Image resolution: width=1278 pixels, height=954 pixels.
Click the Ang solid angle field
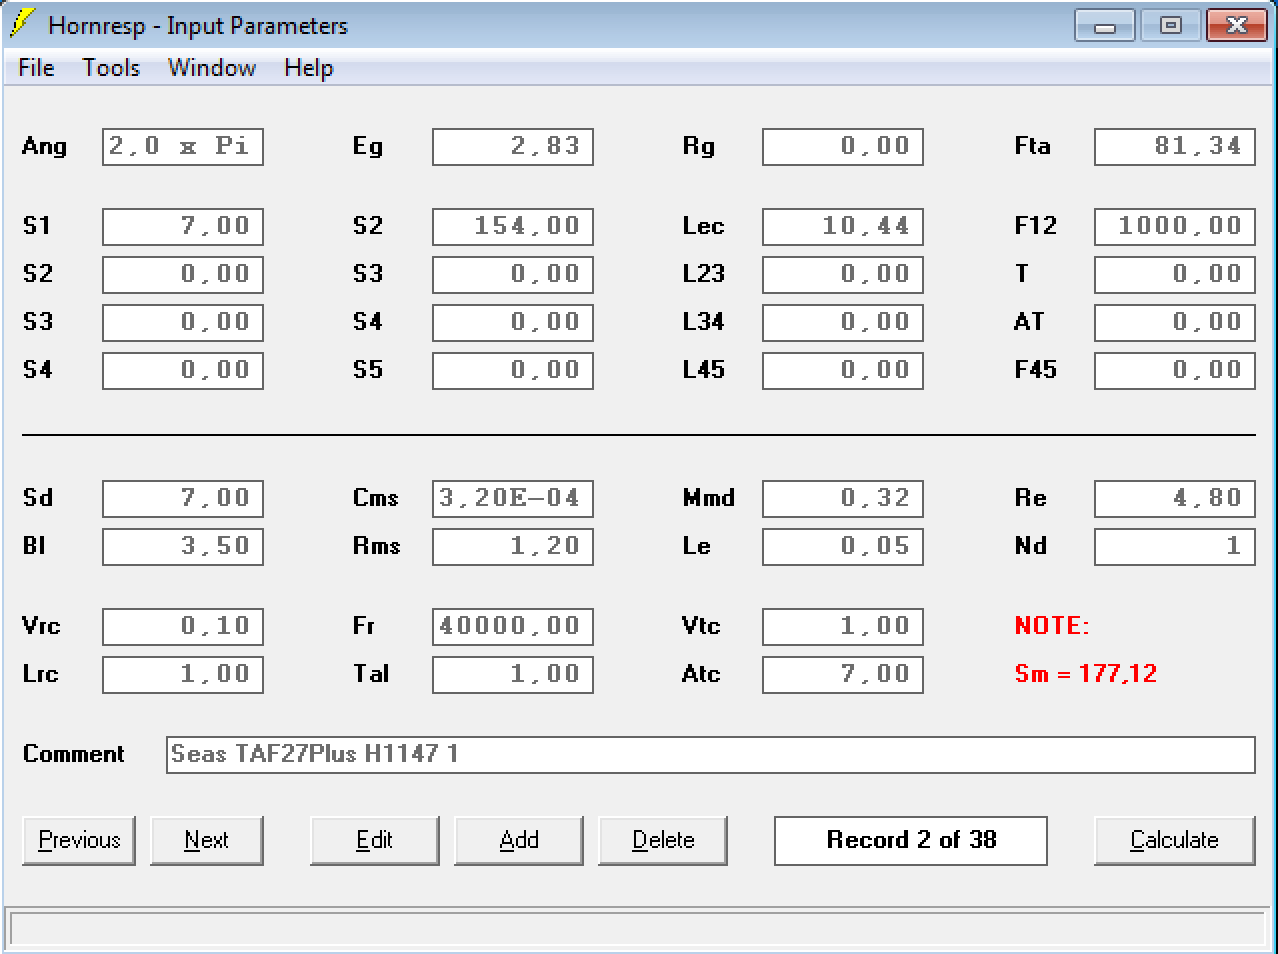point(182,146)
